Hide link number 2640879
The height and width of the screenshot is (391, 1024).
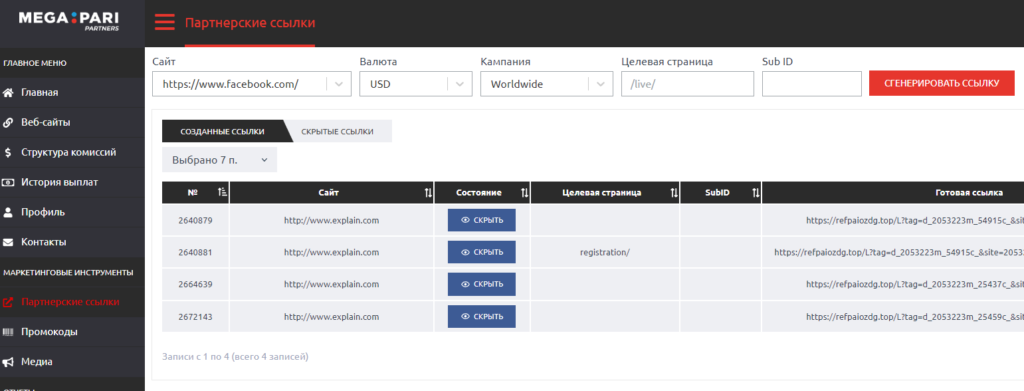click(481, 220)
